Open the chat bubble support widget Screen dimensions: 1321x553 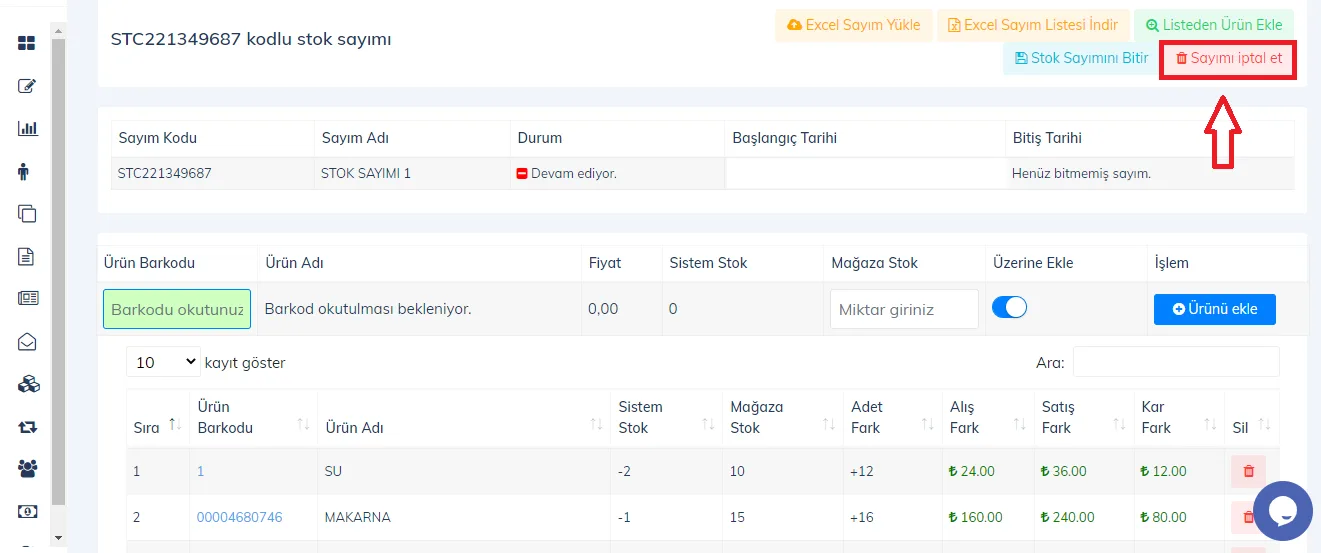click(1282, 510)
